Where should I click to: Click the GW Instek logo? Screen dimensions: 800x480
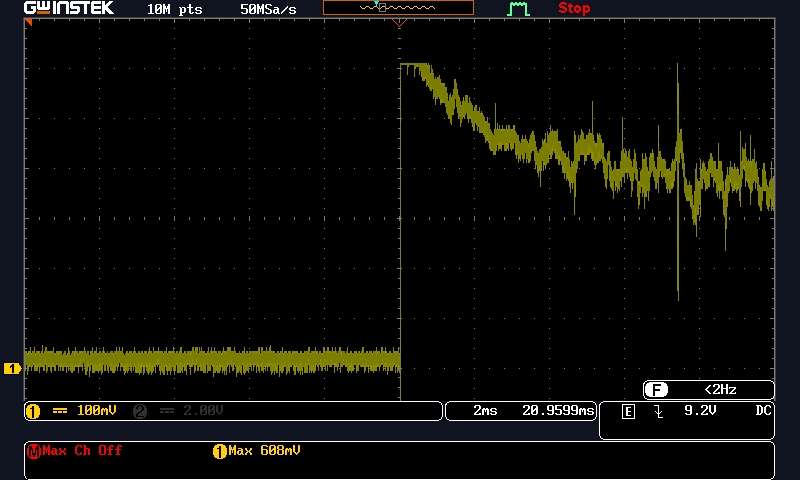[69, 8]
